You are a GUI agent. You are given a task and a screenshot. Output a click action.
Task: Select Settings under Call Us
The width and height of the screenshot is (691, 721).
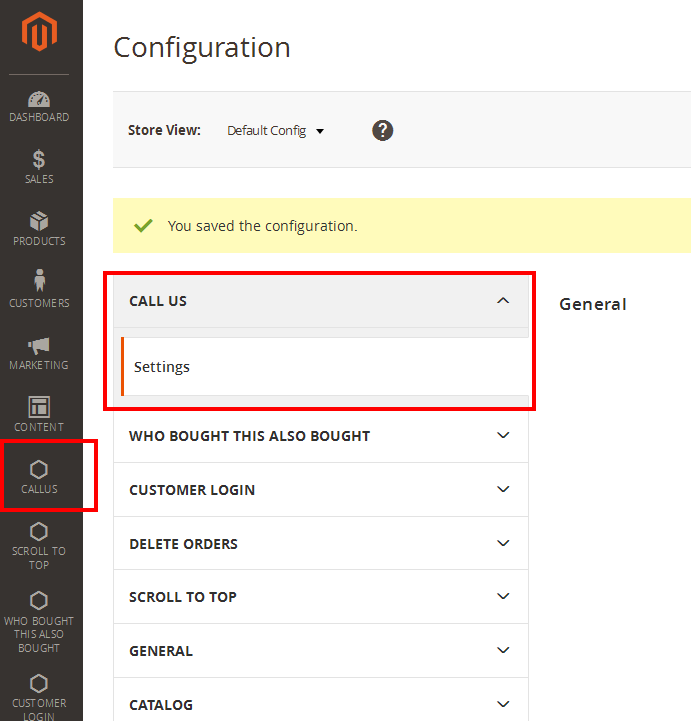pos(162,367)
